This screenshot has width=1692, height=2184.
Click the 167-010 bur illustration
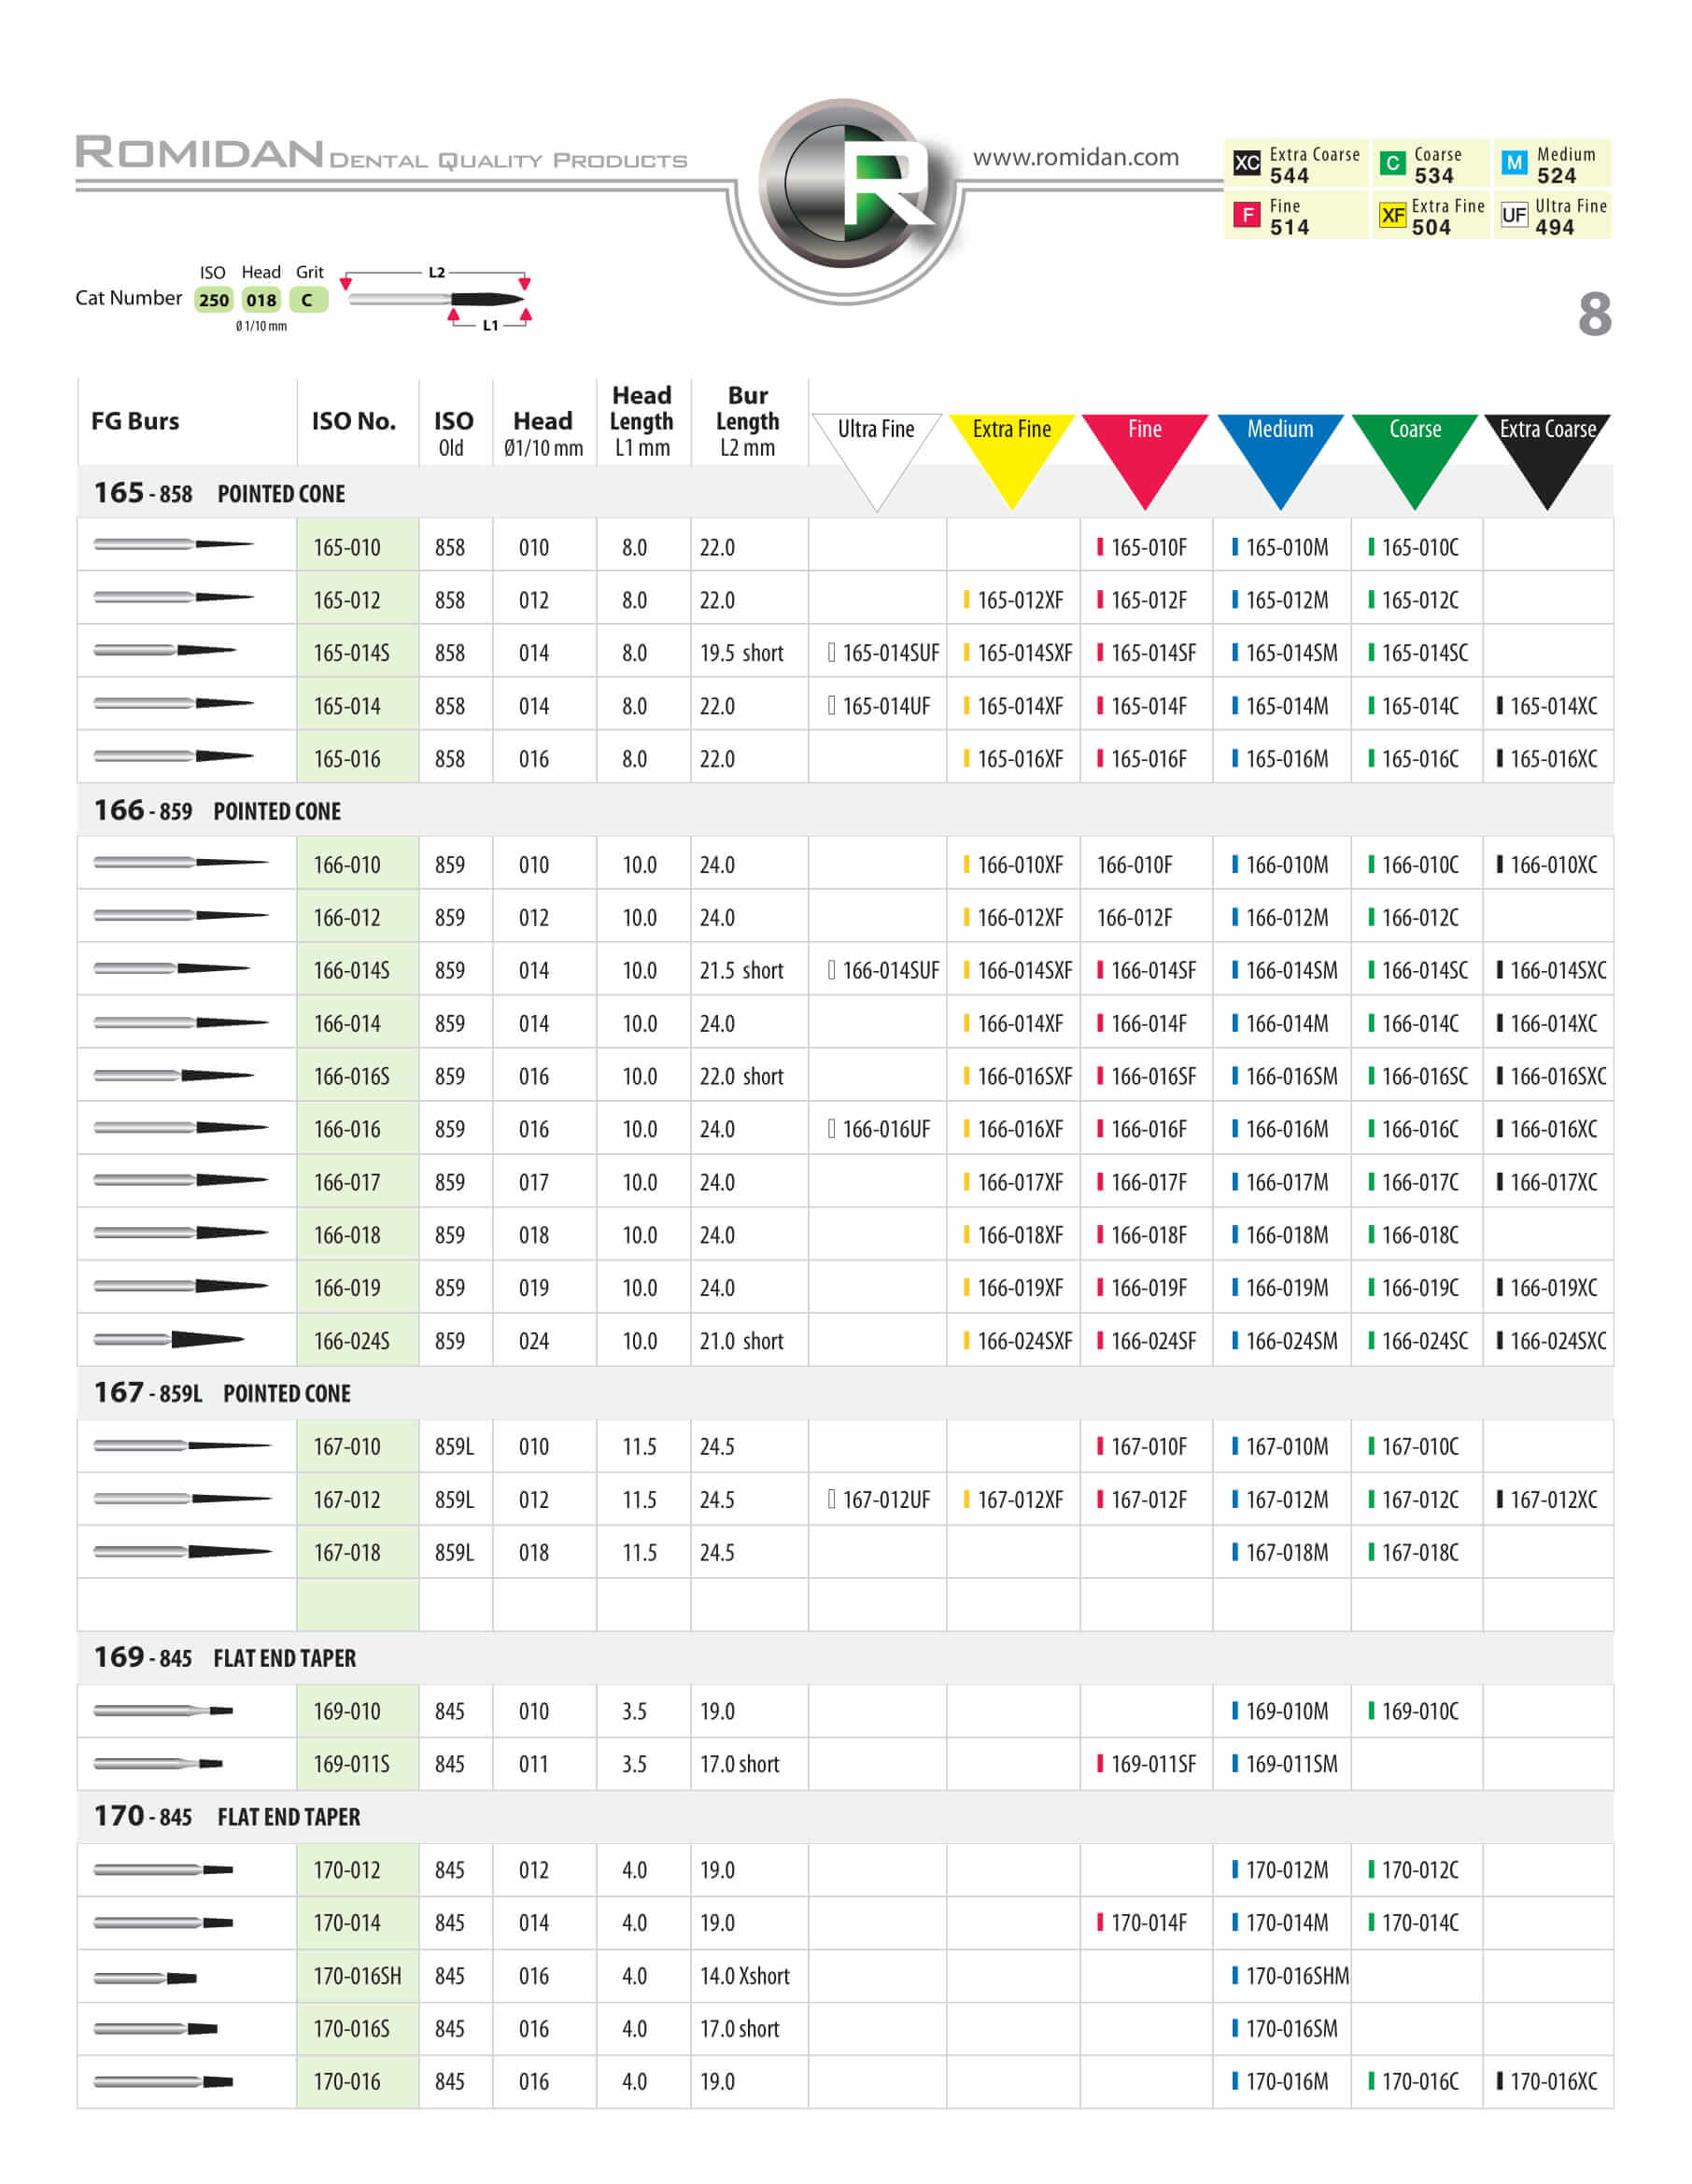183,1445
